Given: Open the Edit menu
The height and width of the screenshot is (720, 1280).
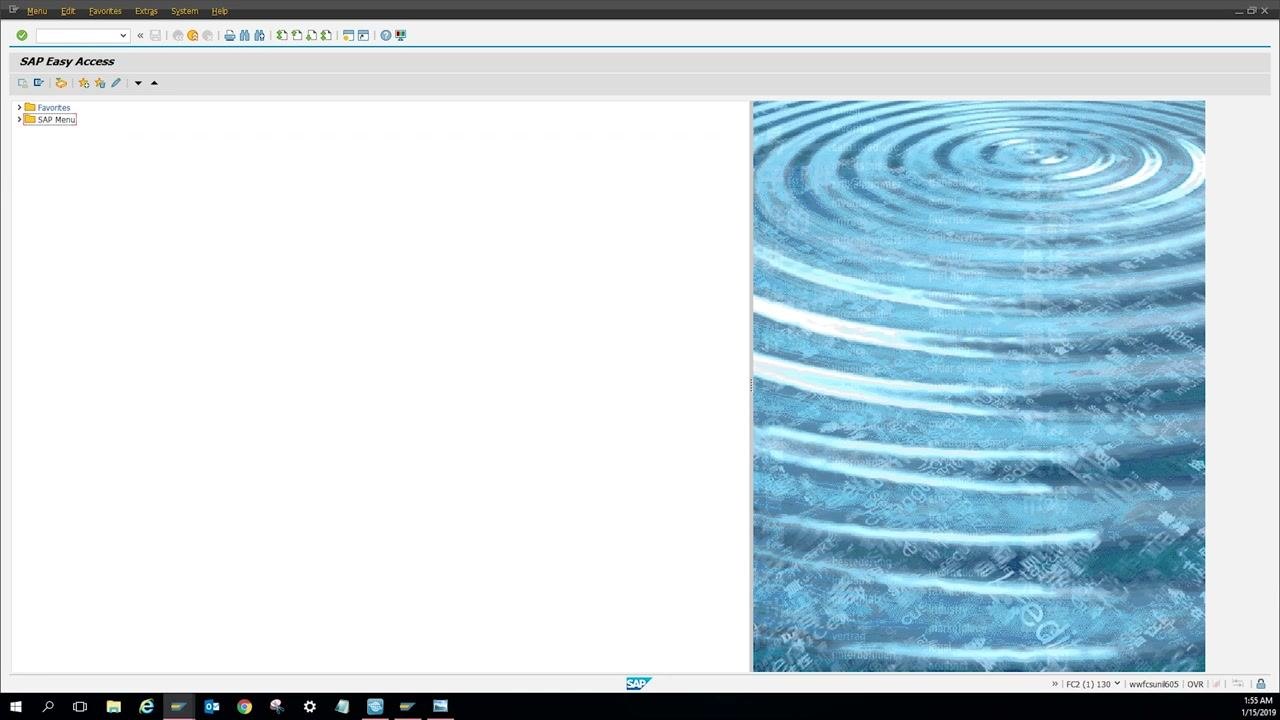Looking at the screenshot, I should click(x=68, y=11).
